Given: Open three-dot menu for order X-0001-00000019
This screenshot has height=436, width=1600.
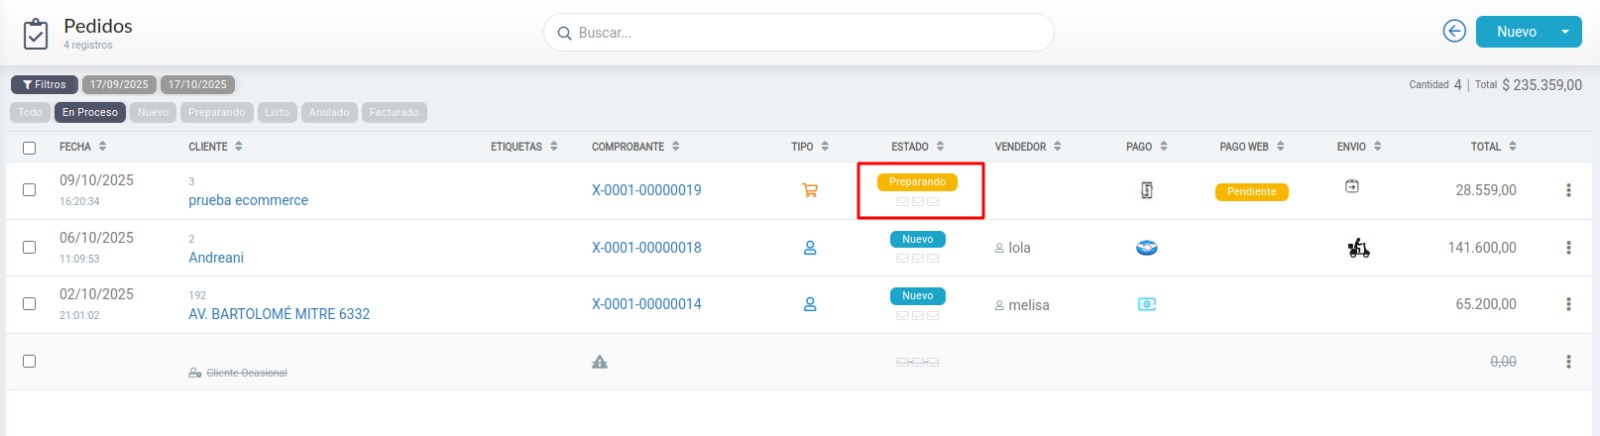Looking at the screenshot, I should coord(1568,190).
